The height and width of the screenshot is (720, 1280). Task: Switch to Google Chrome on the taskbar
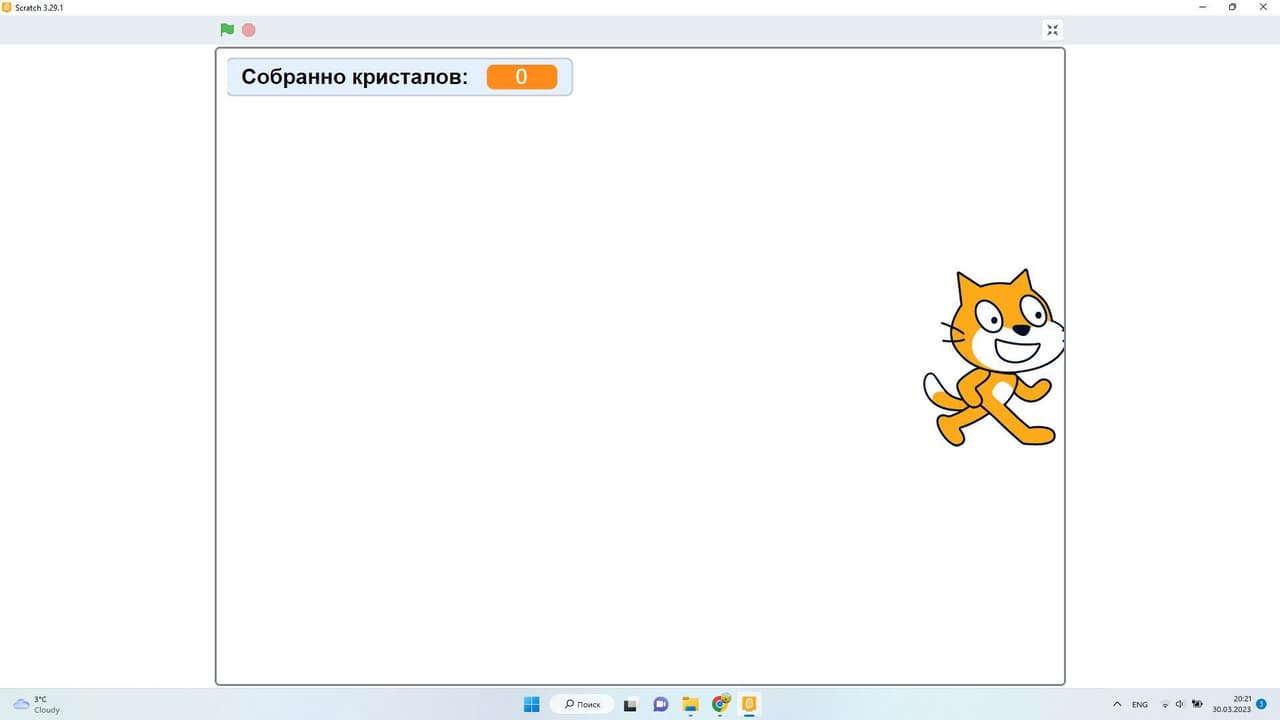pyautogui.click(x=720, y=704)
